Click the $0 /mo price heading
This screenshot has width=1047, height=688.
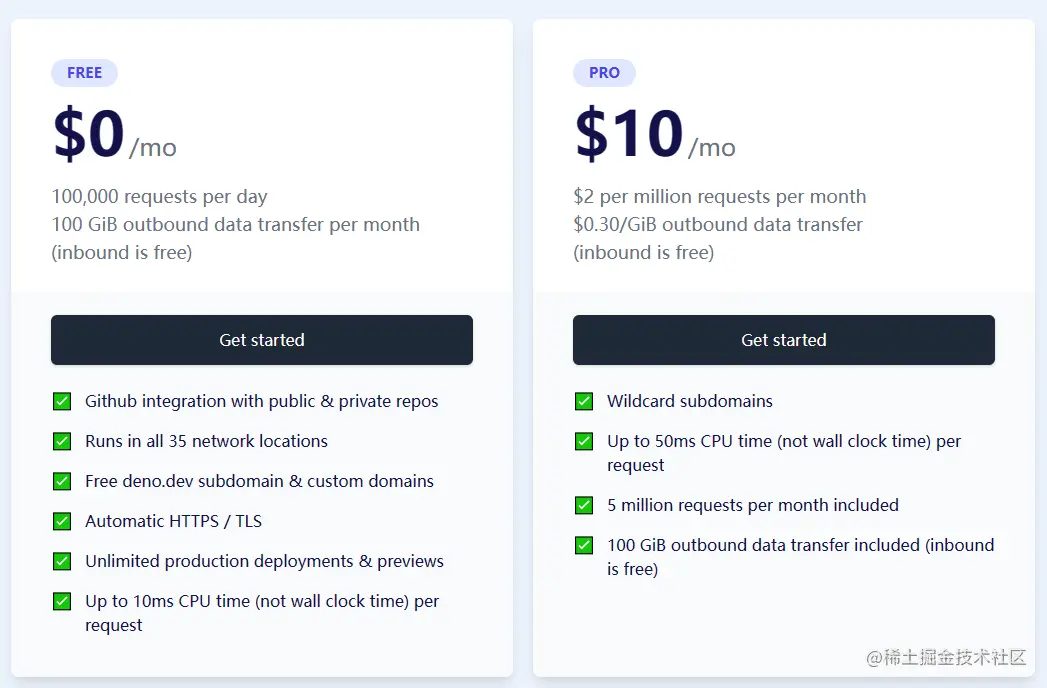115,134
